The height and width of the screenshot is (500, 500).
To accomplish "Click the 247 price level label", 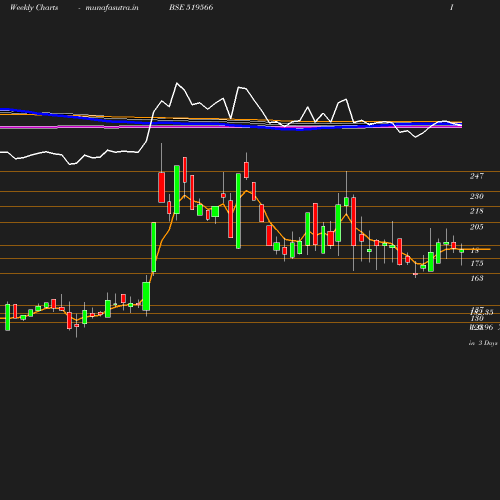I will pyautogui.click(x=477, y=176).
